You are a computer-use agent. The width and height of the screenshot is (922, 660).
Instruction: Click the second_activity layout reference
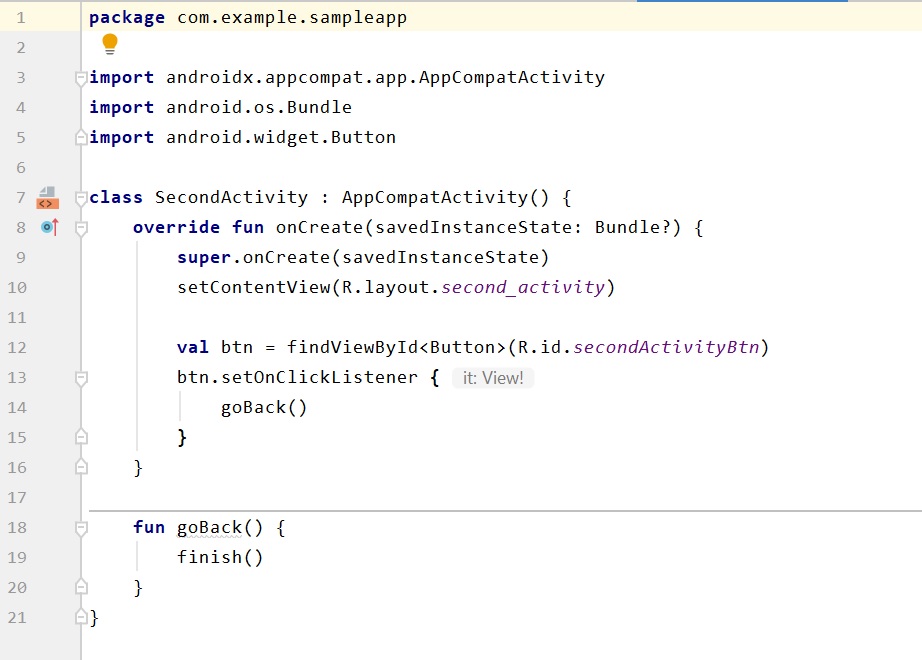click(x=523, y=288)
